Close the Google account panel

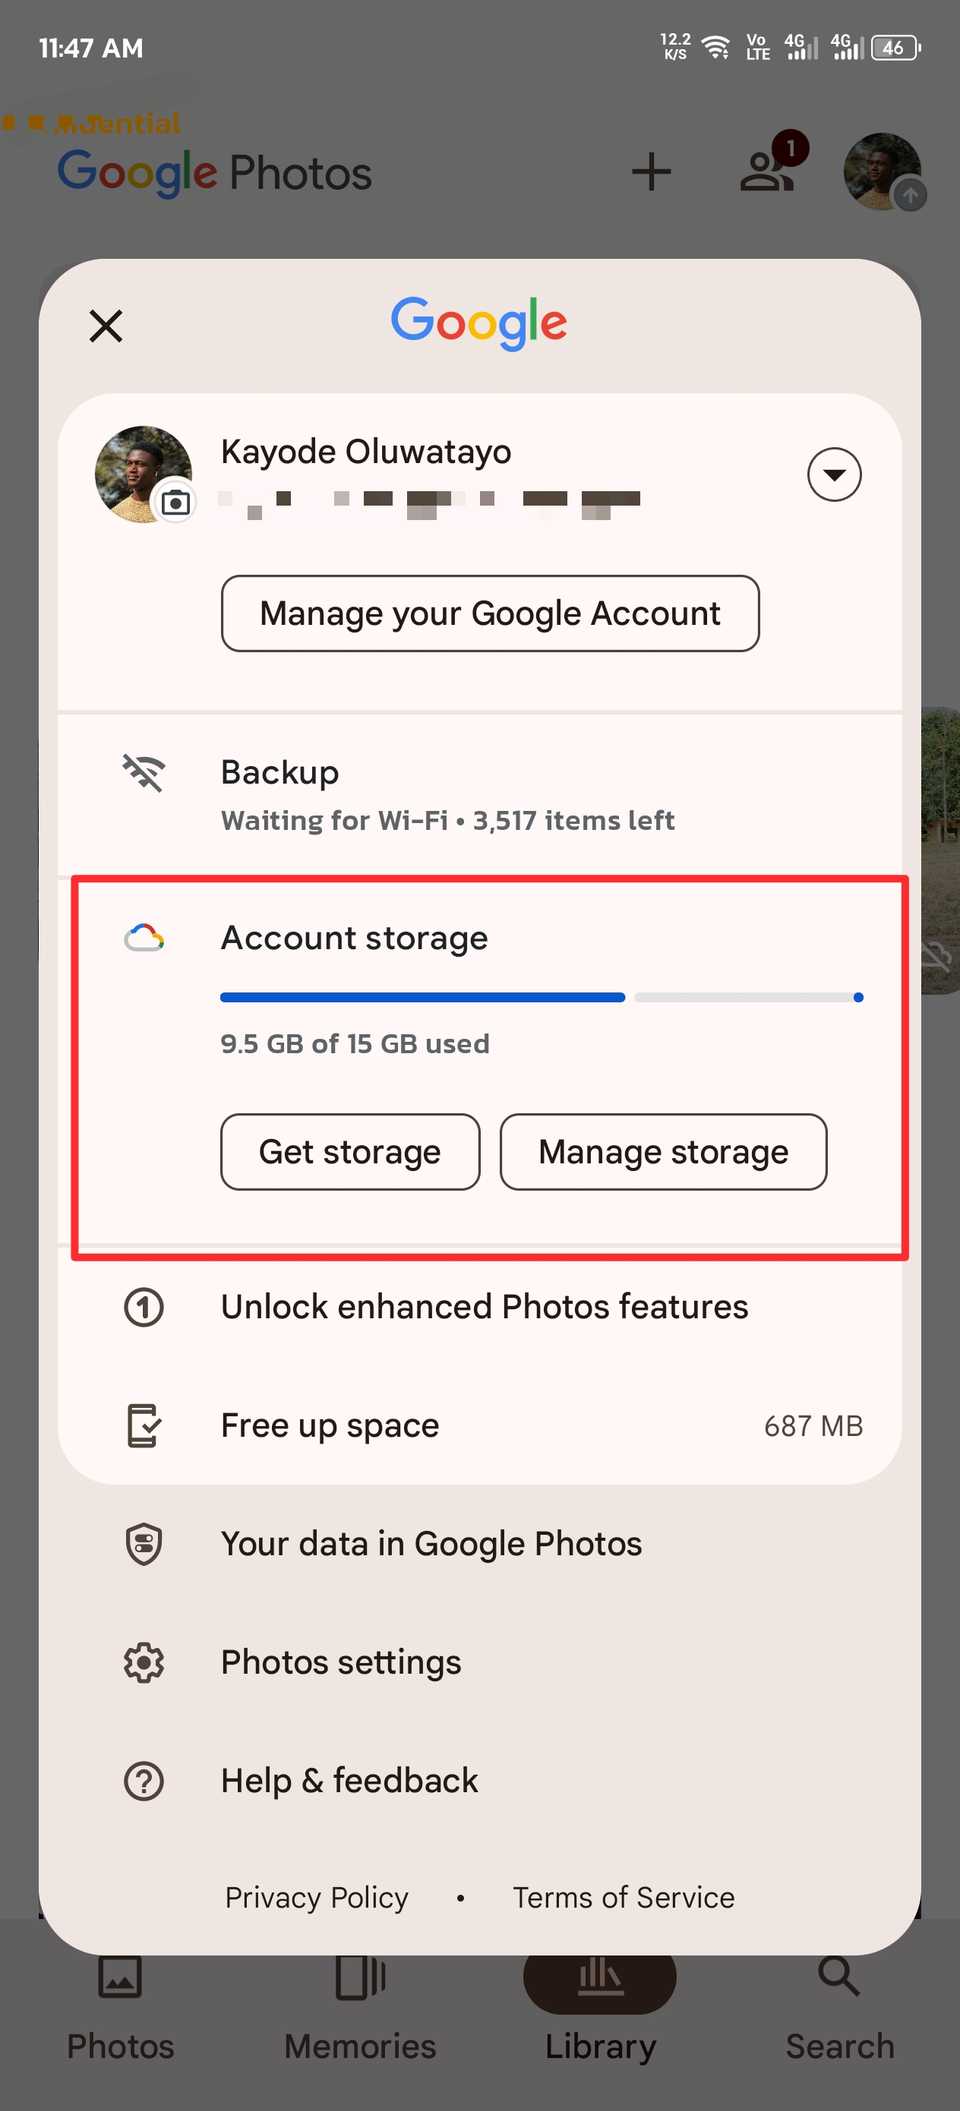tap(105, 325)
